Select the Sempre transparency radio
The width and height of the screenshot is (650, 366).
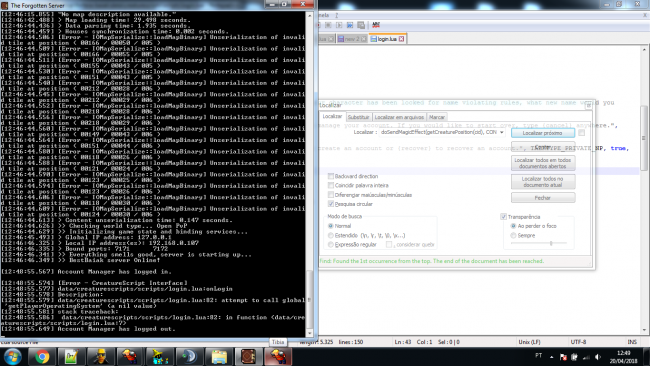click(513, 235)
